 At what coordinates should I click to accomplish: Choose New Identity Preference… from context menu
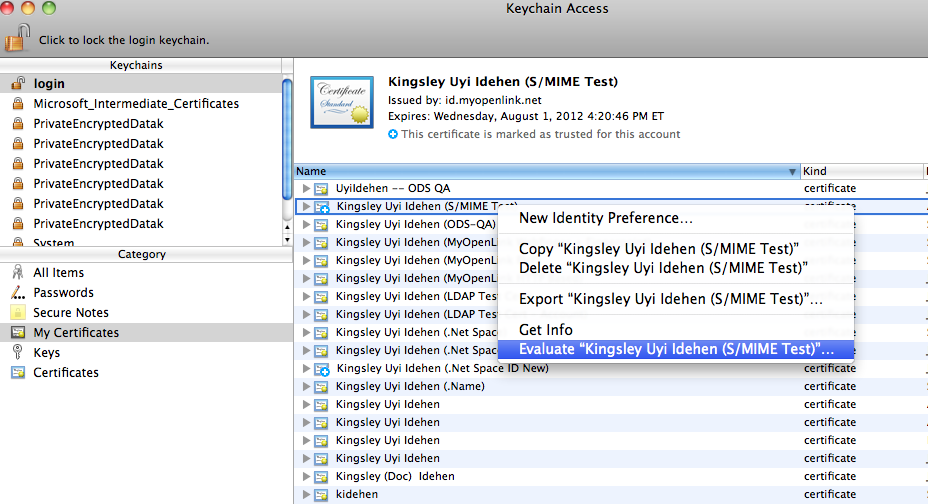(676, 218)
